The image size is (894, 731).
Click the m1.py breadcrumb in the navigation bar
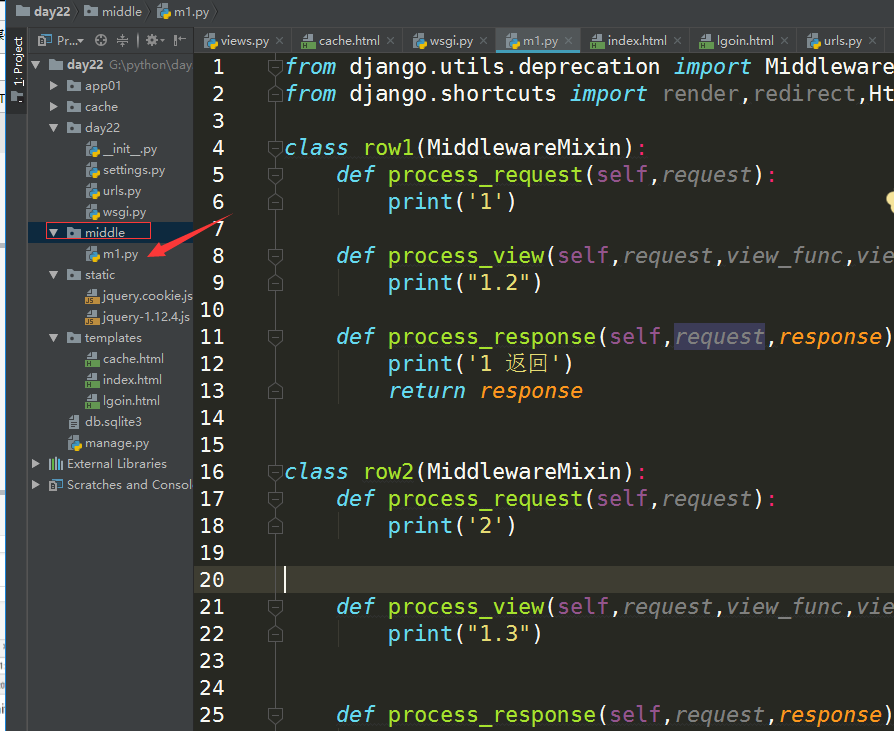tap(183, 11)
